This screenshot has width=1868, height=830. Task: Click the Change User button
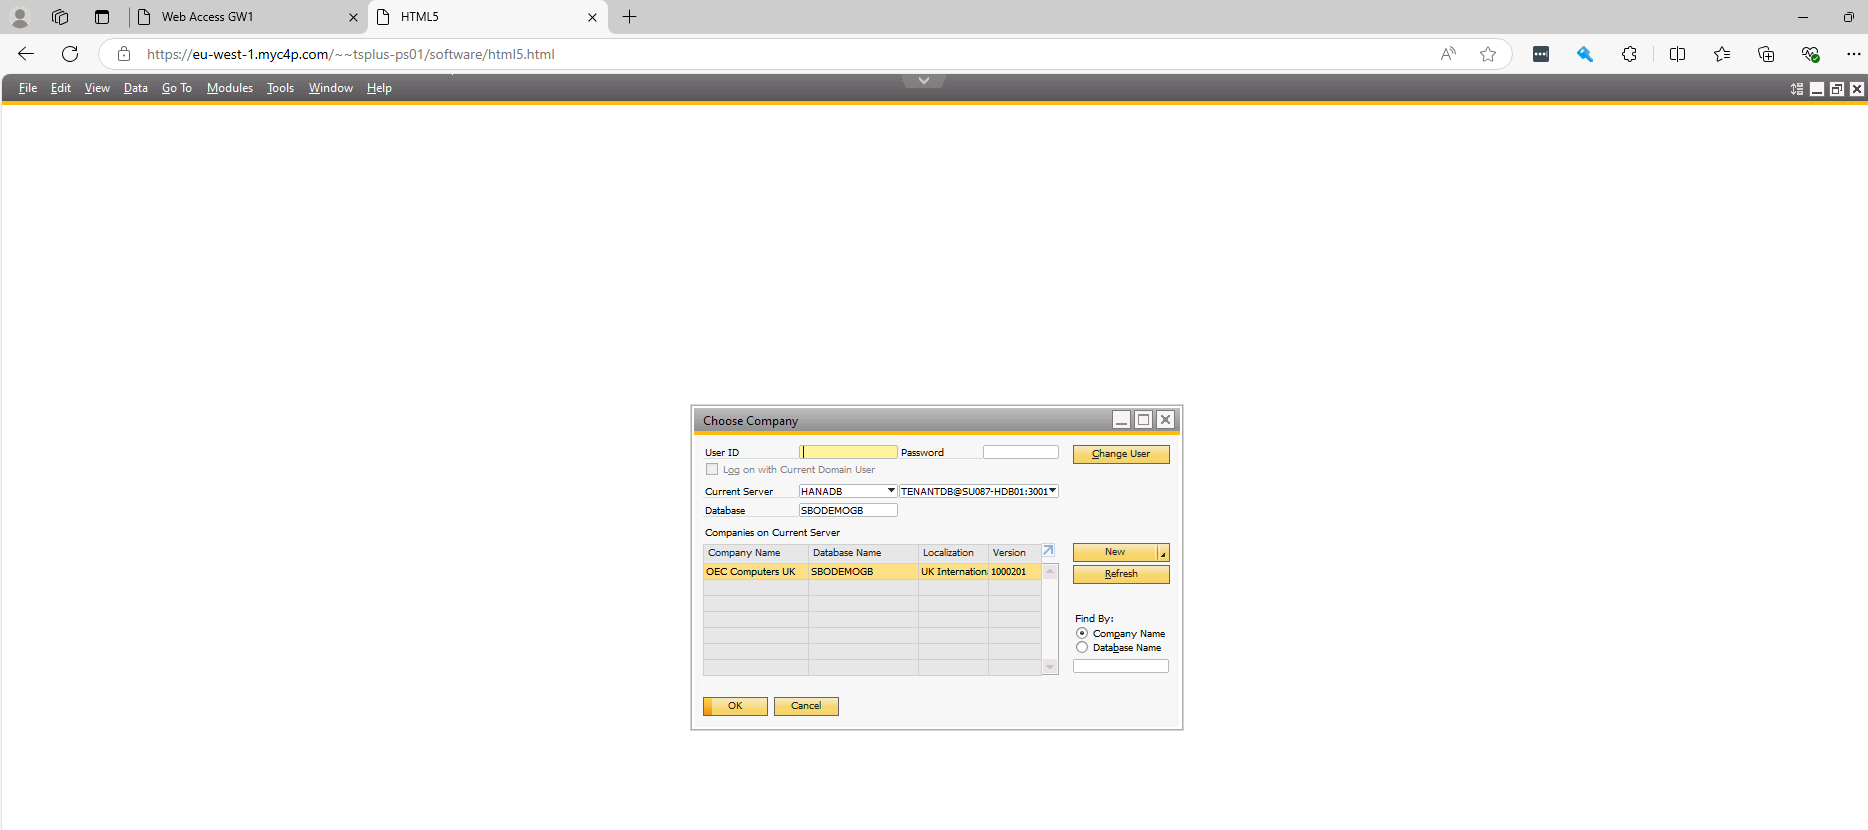coord(1121,454)
